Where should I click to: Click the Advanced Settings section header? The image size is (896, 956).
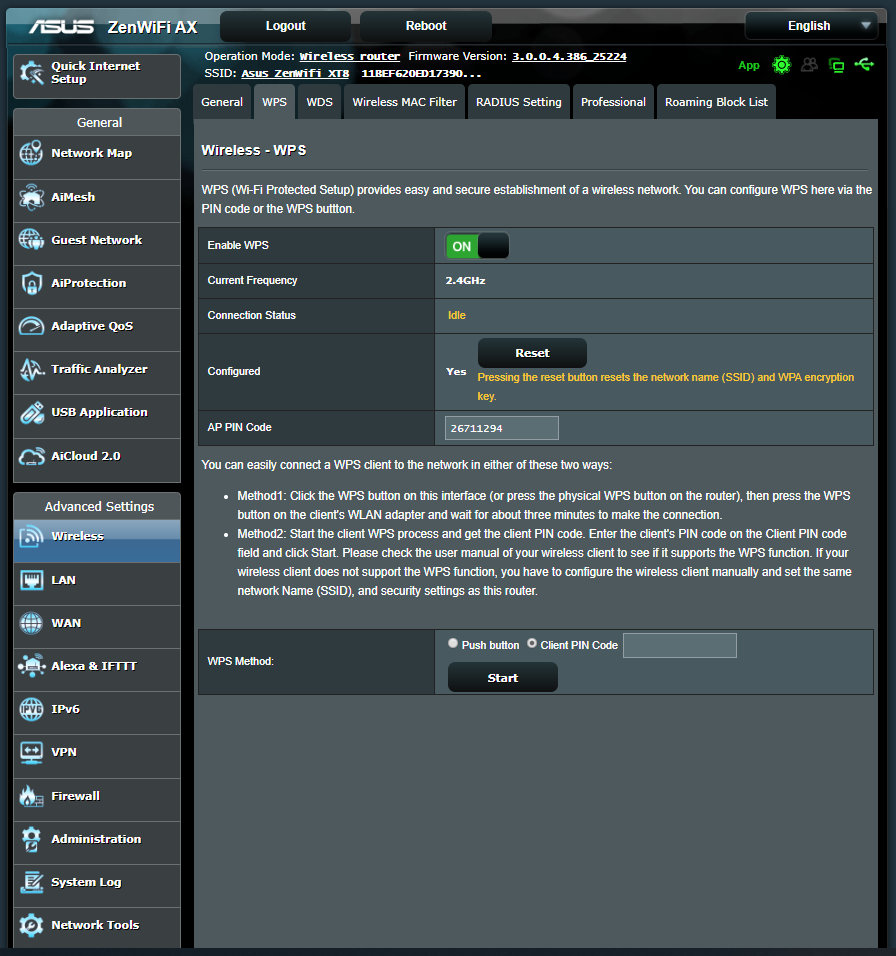click(99, 506)
